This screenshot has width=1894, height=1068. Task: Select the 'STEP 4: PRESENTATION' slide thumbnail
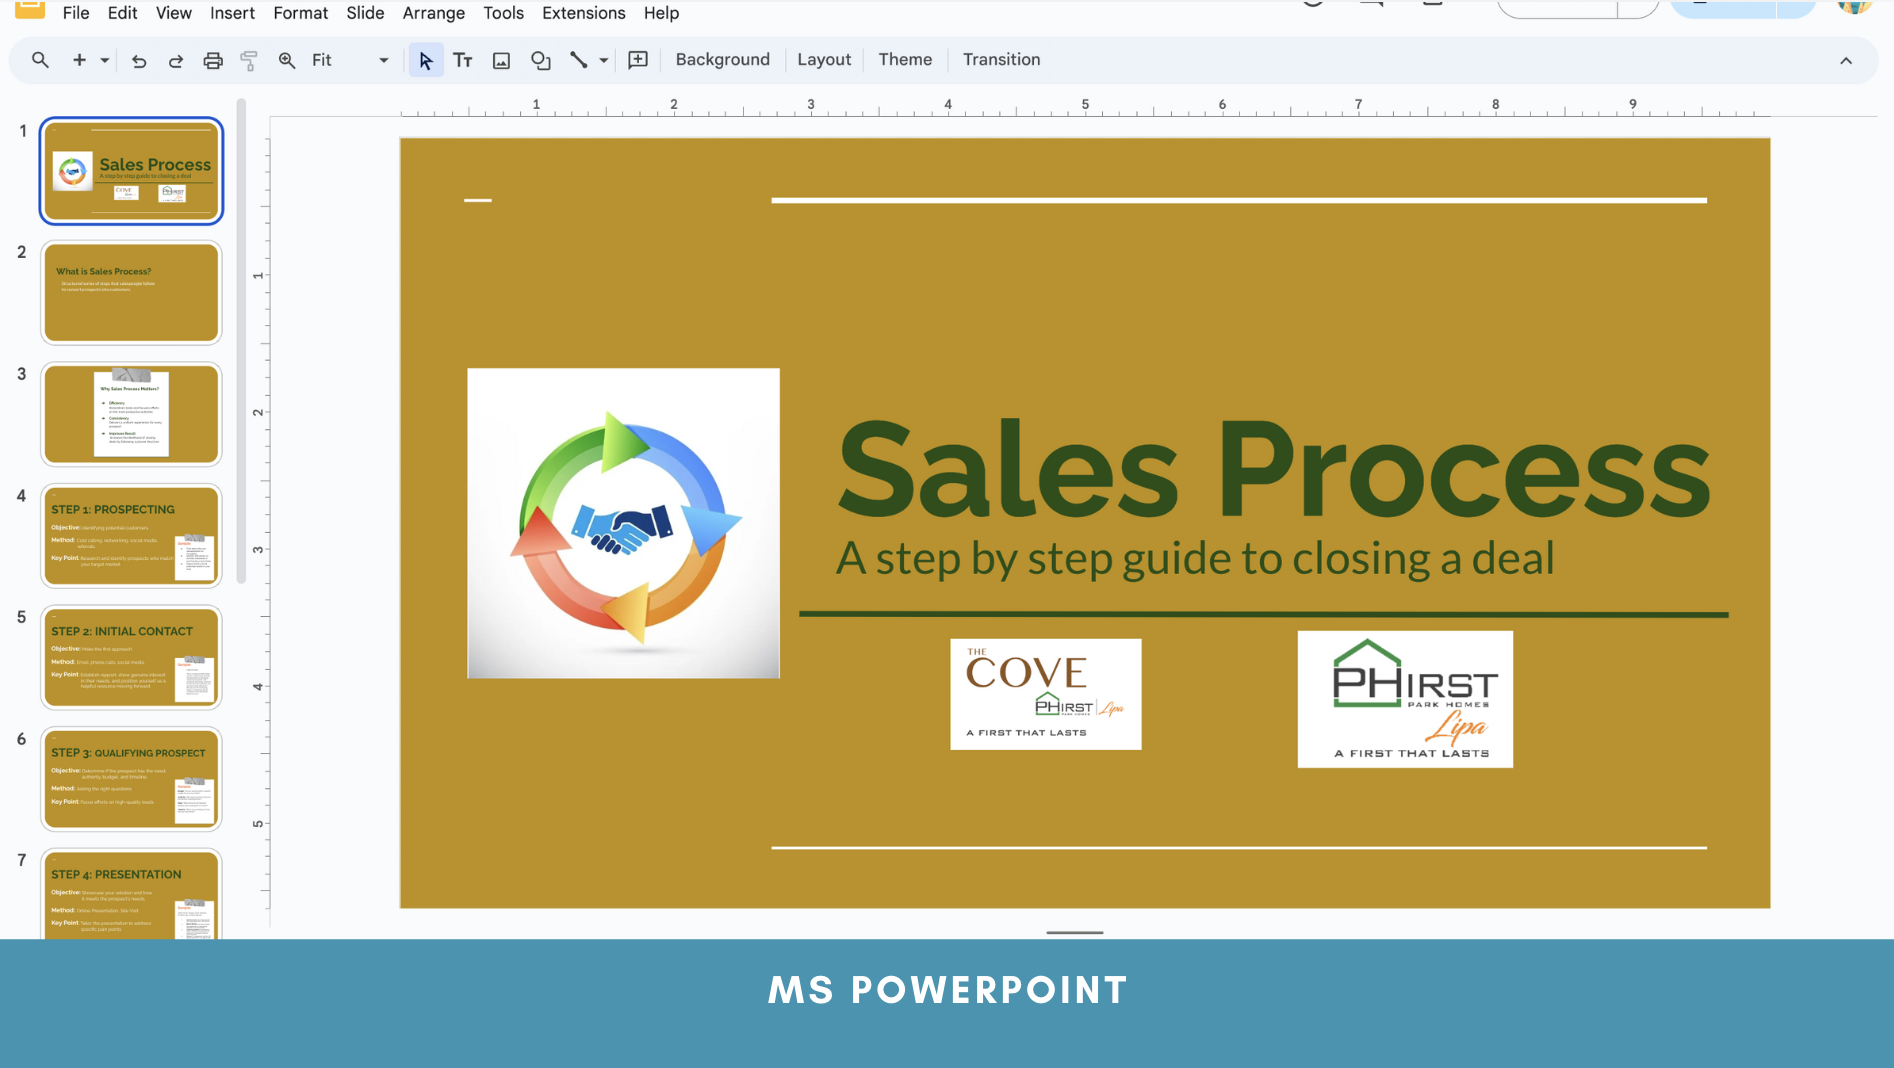131,894
